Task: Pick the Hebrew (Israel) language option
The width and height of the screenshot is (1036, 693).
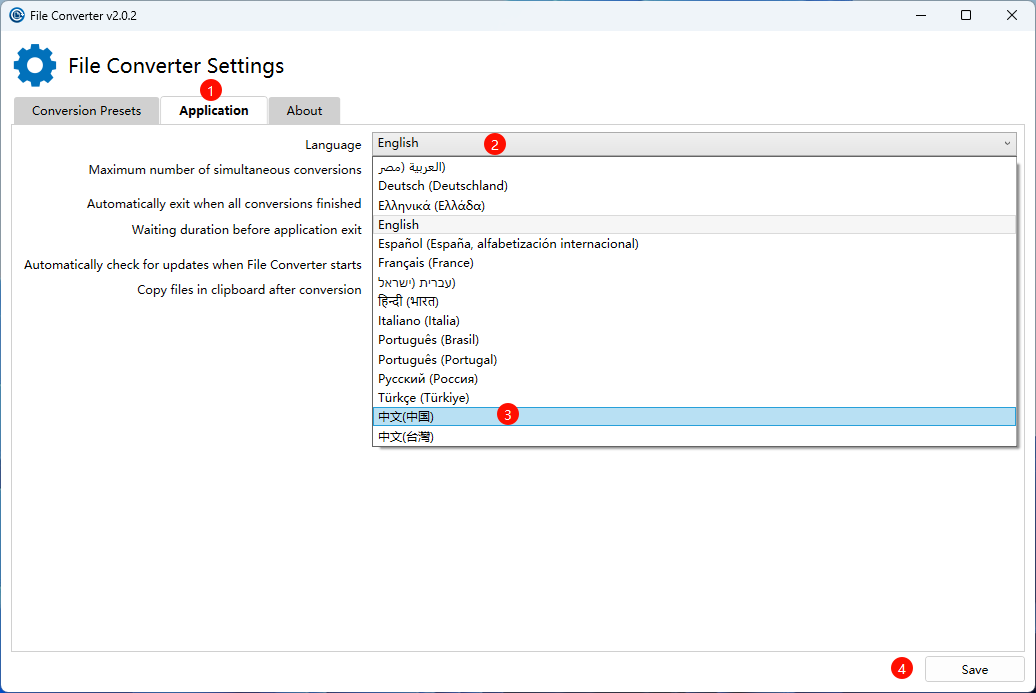Action: (x=694, y=282)
